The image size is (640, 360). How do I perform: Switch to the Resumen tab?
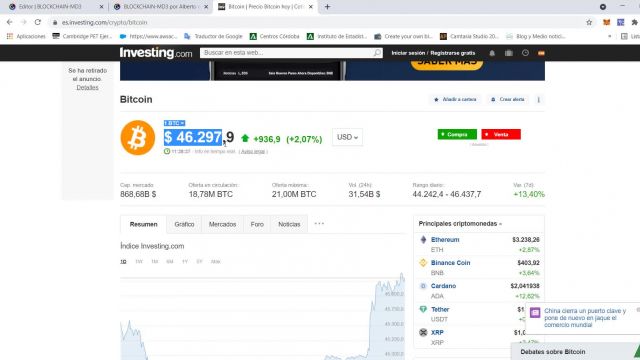[x=143, y=224]
